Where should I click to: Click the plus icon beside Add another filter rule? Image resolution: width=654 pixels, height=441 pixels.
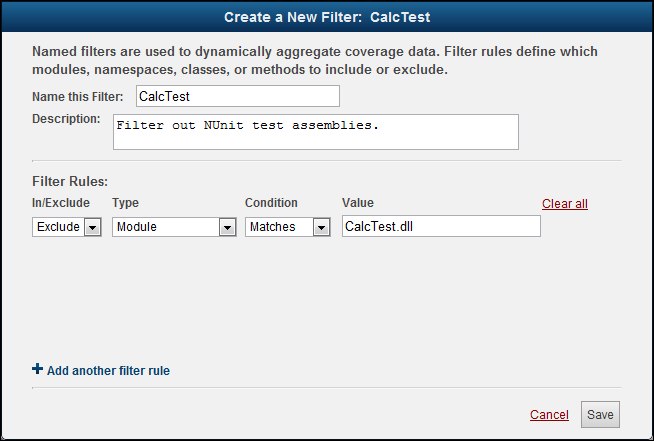pyautogui.click(x=38, y=370)
